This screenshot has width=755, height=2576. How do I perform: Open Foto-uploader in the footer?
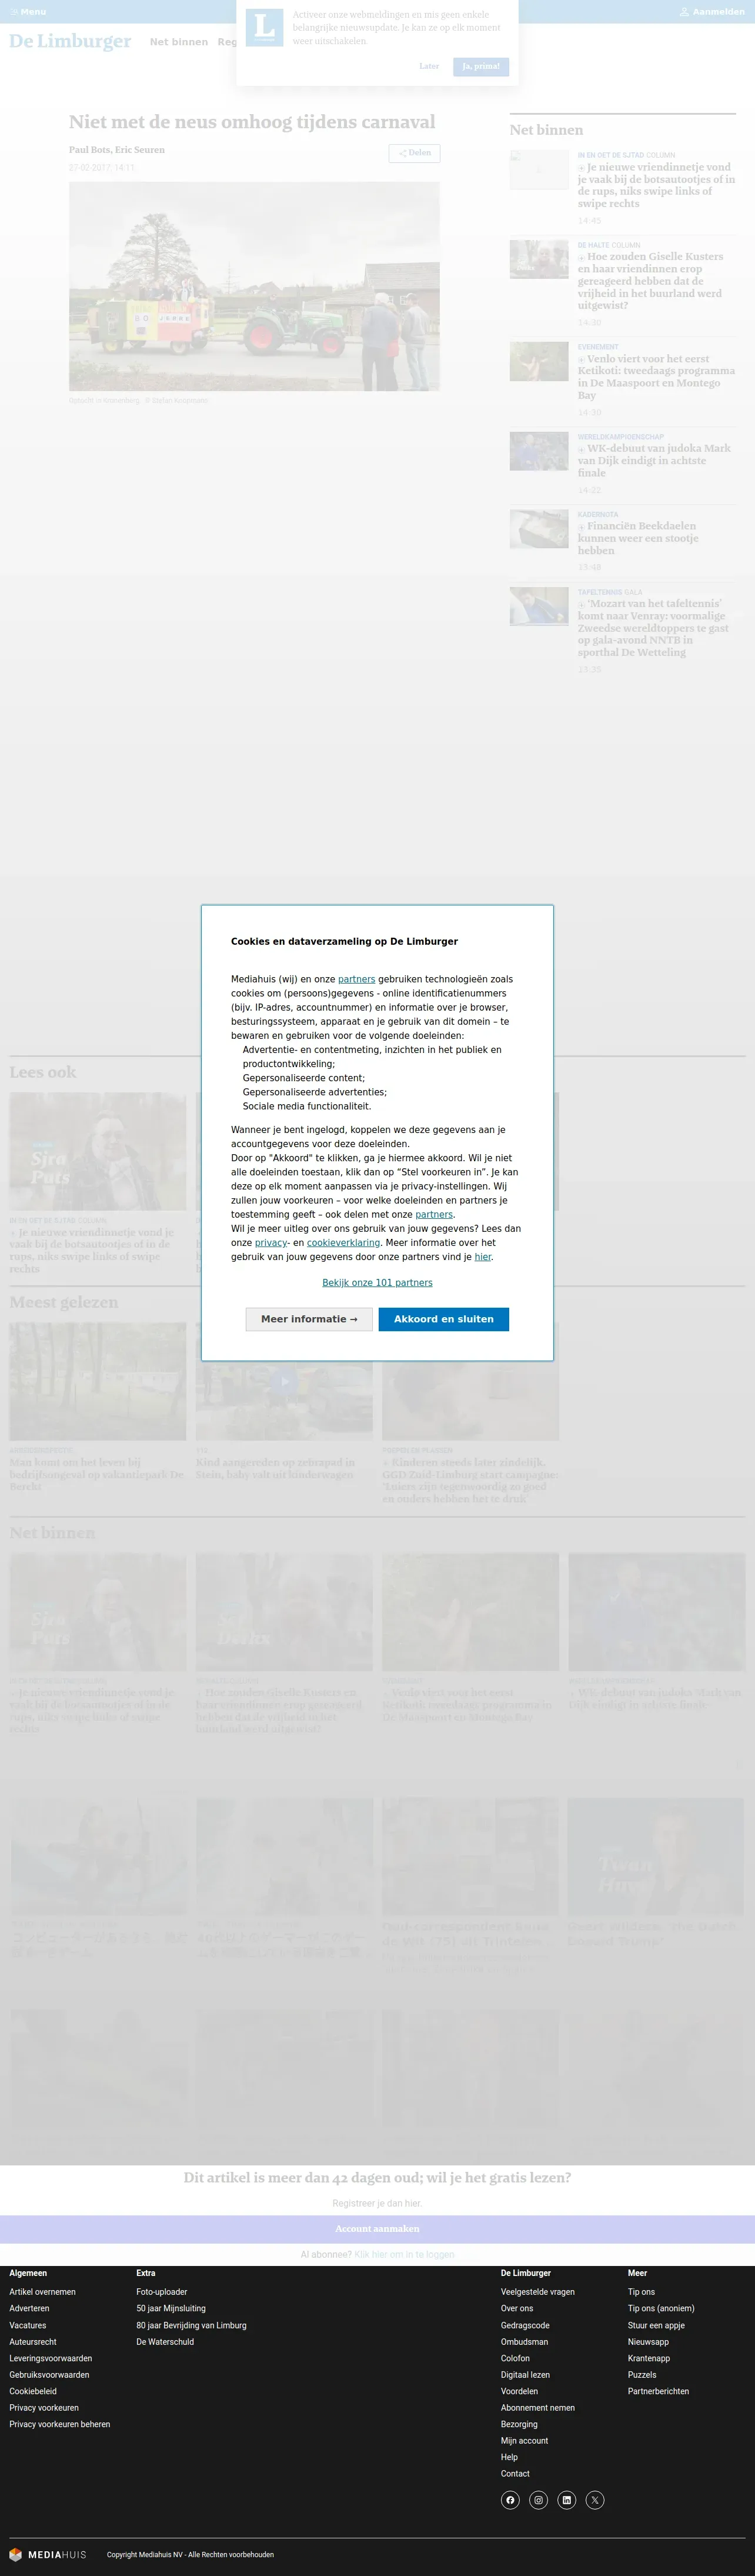pyautogui.click(x=162, y=2292)
